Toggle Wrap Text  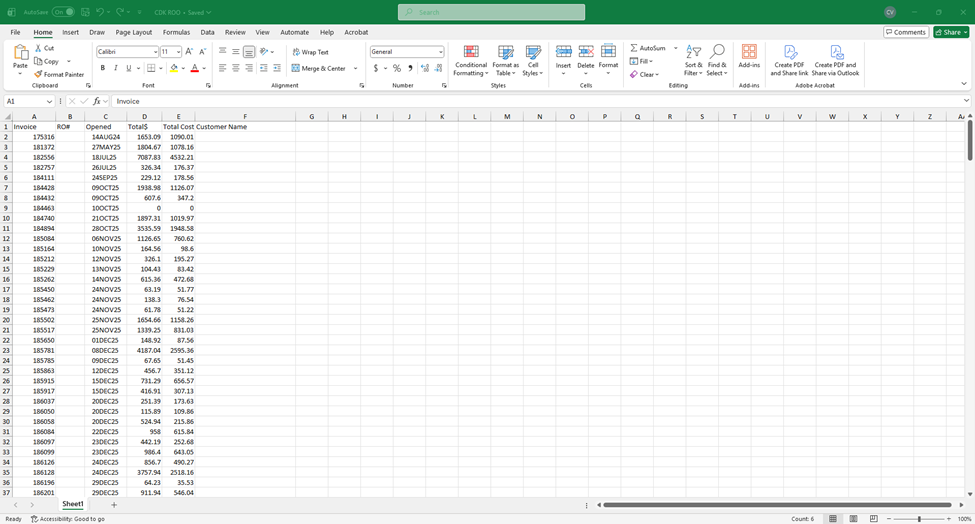pyautogui.click(x=311, y=52)
